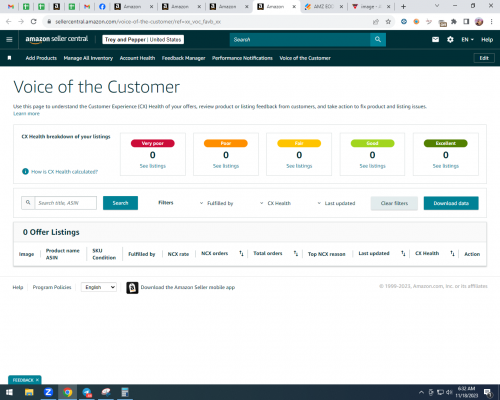The width and height of the screenshot is (500, 400).
Task: Open the messages envelope icon
Action: point(435,39)
